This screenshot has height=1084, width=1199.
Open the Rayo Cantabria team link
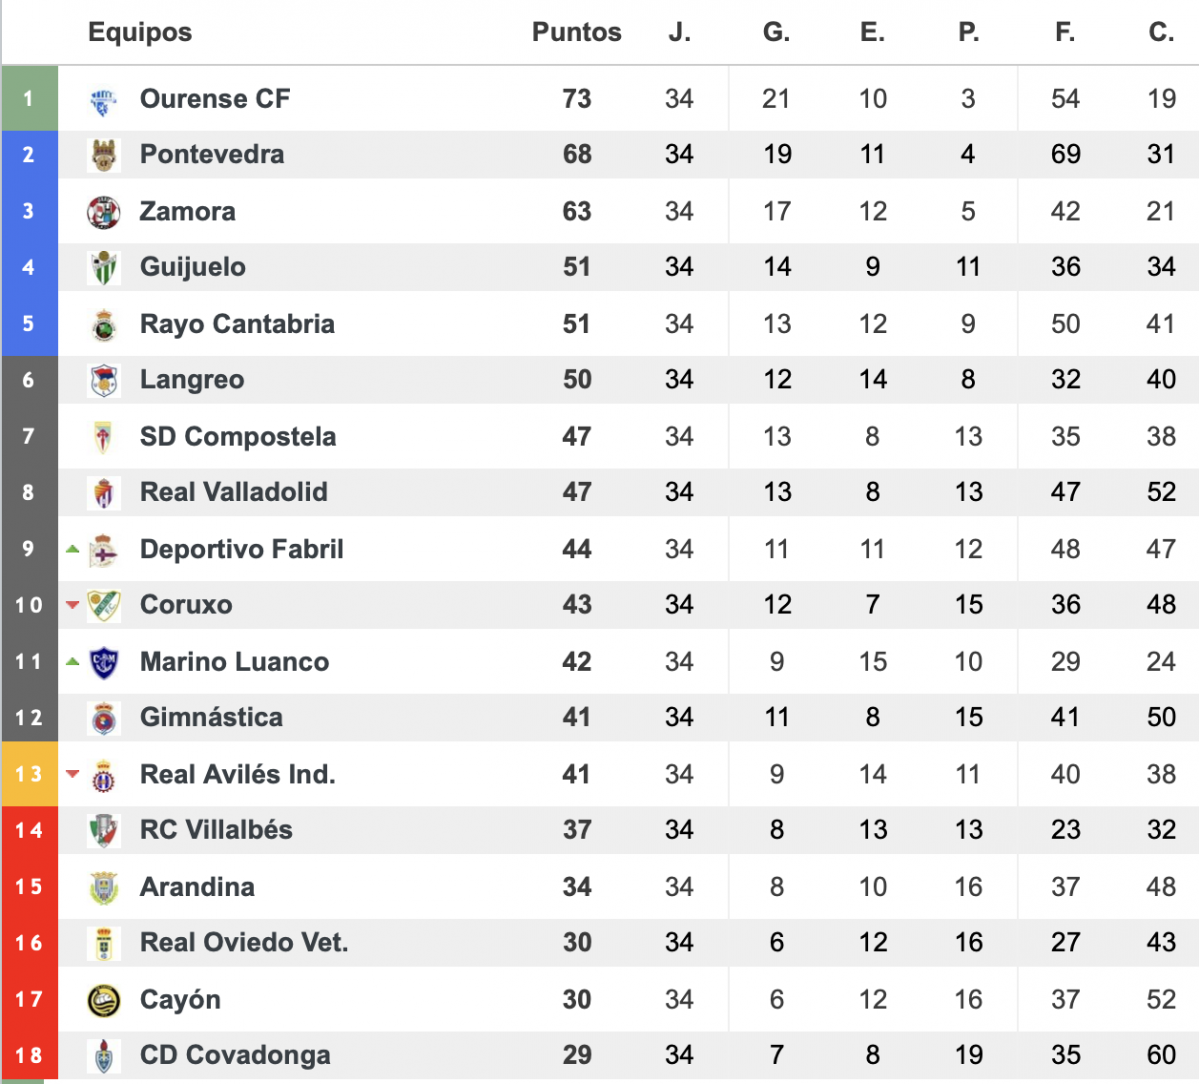click(237, 324)
